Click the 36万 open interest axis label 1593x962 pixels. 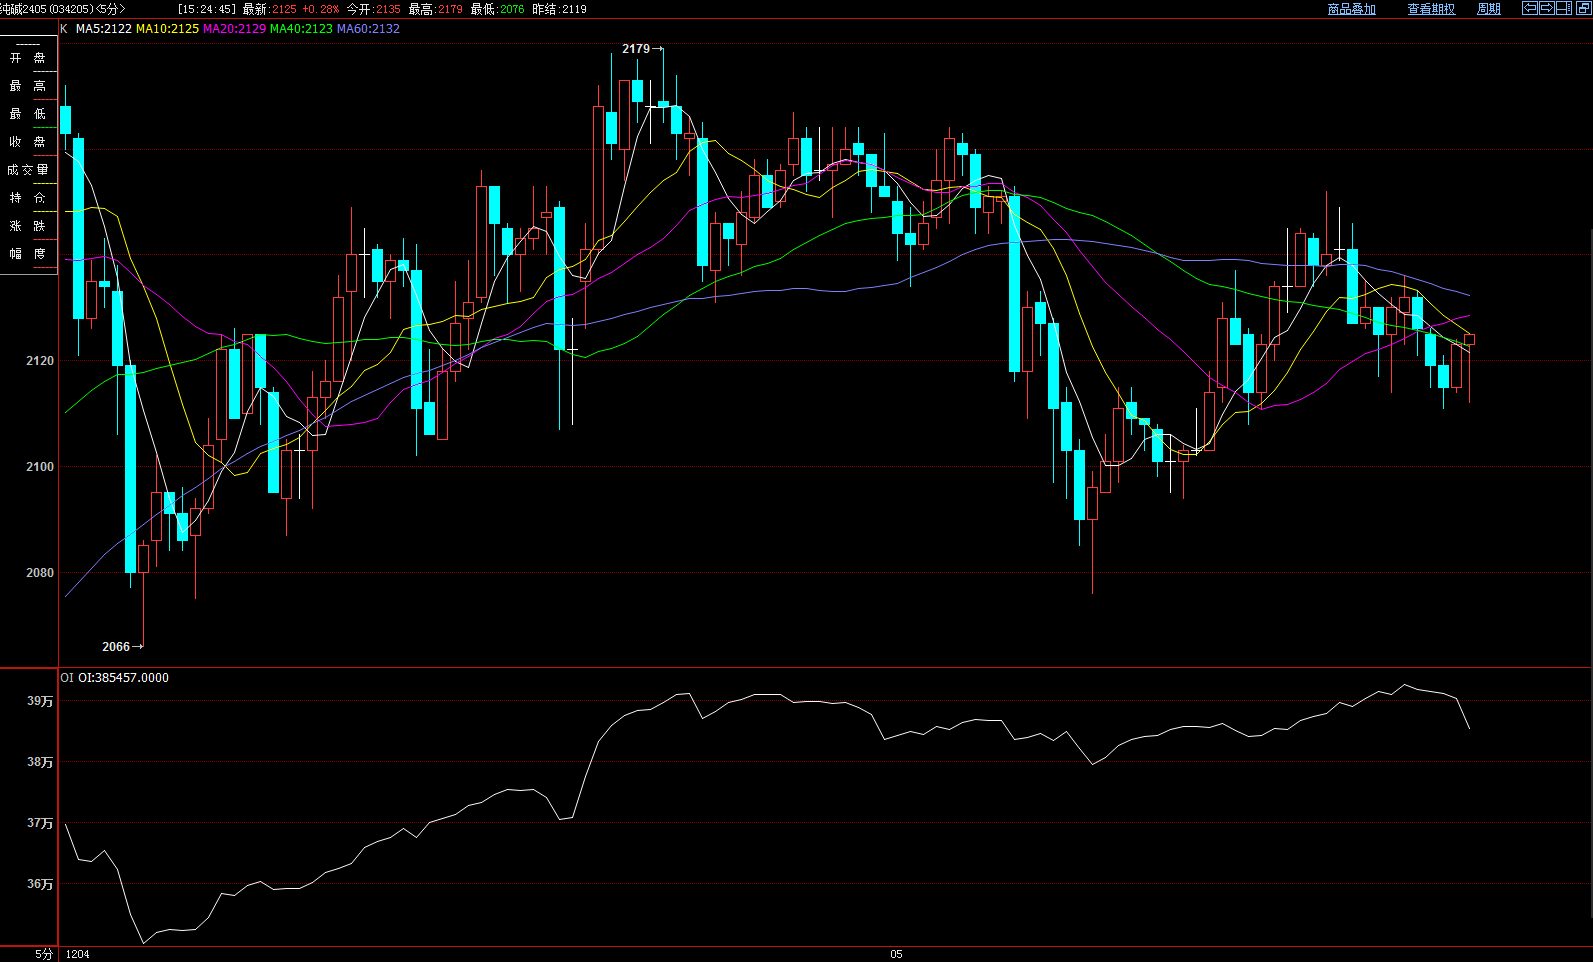[40, 884]
